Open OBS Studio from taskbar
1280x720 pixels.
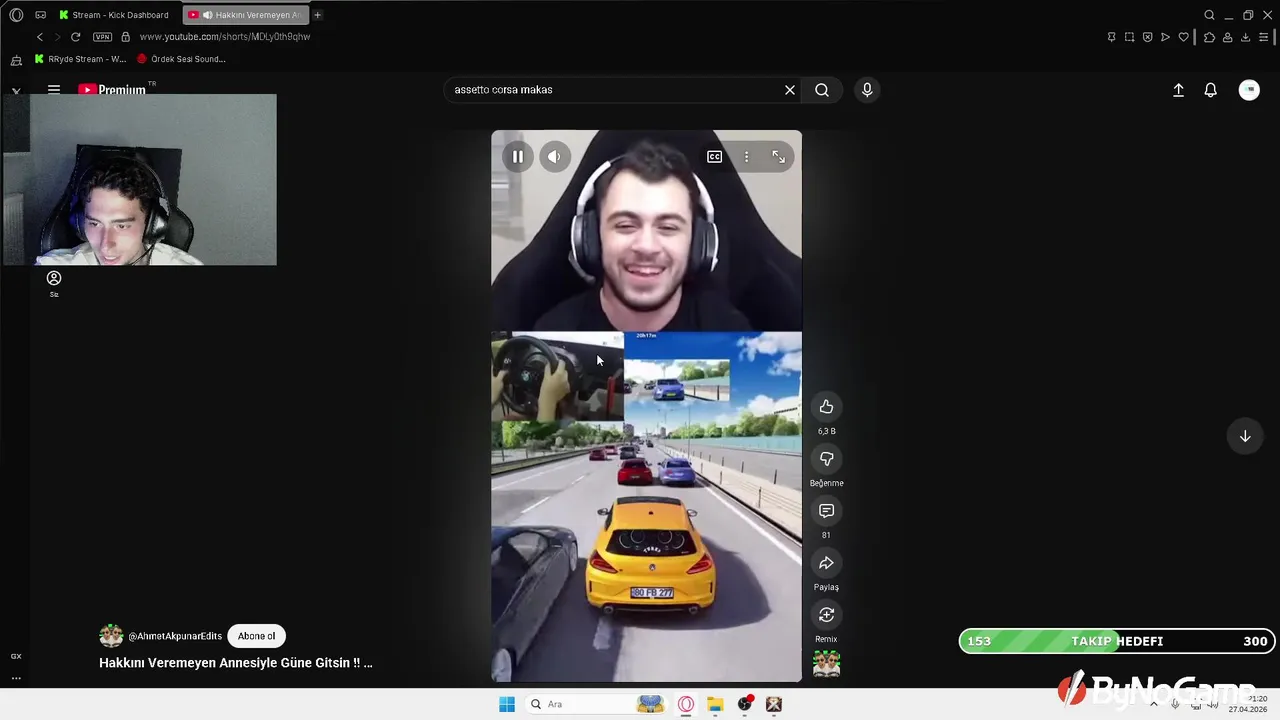(x=744, y=704)
